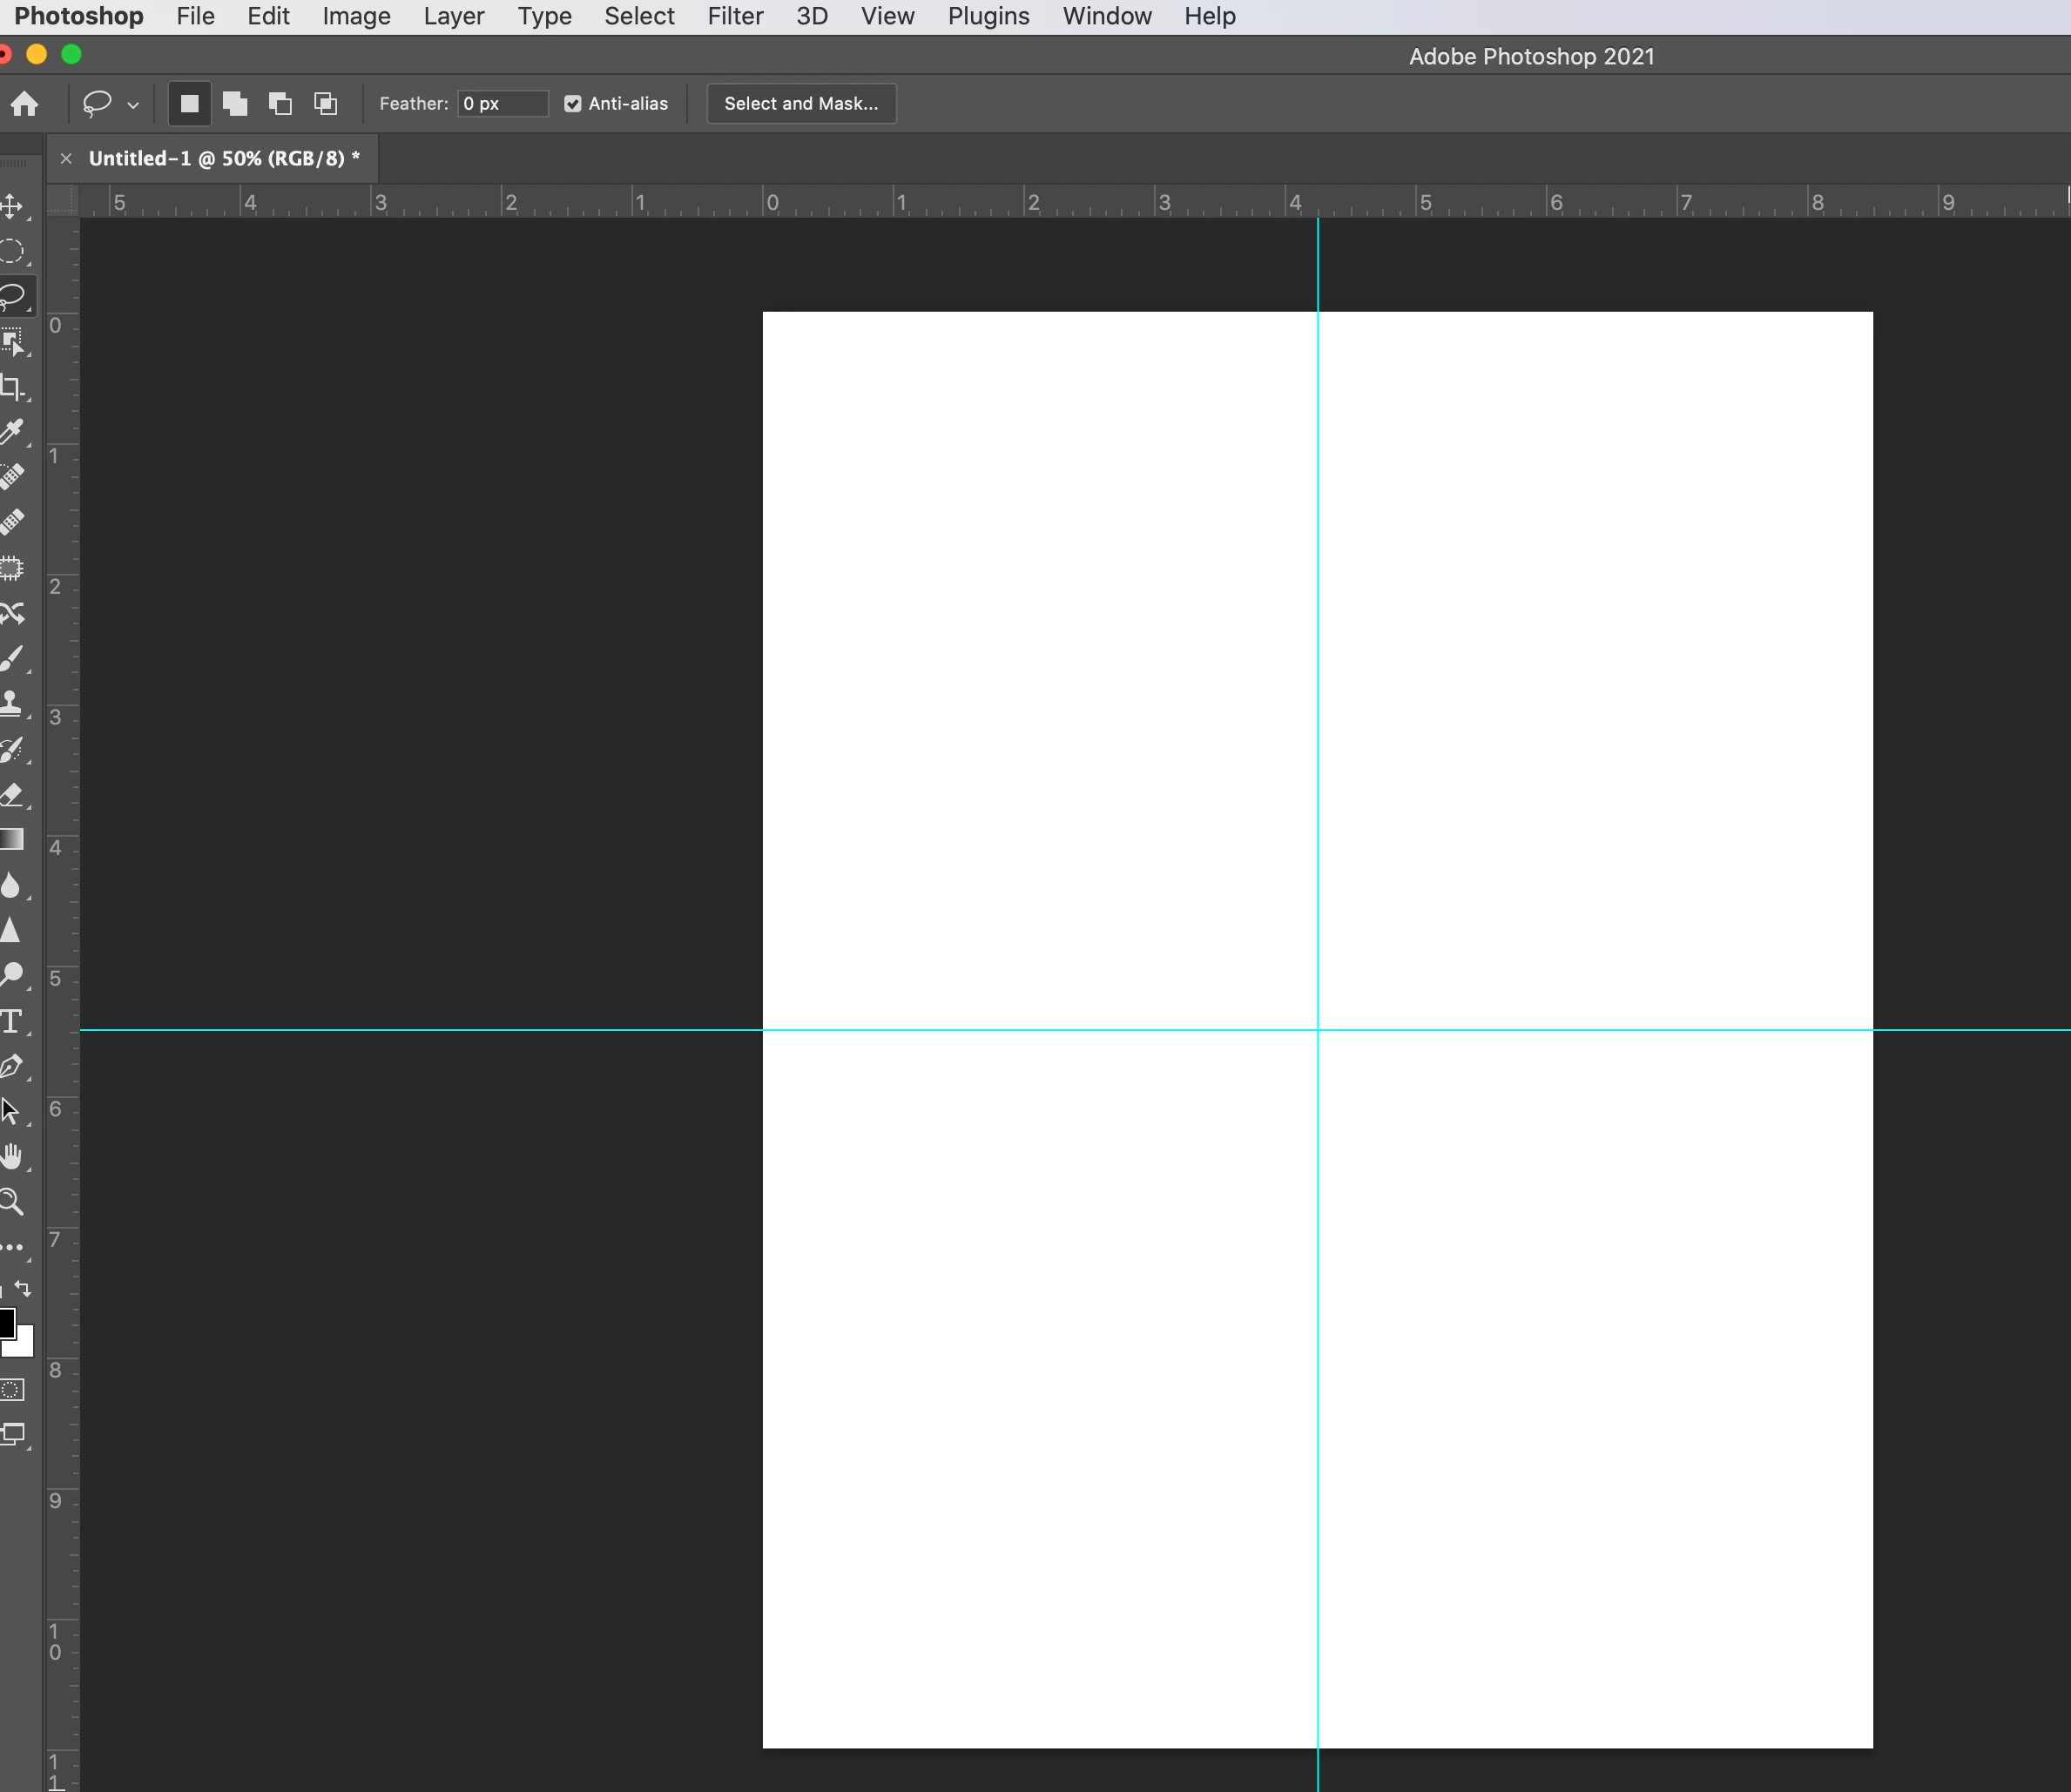This screenshot has width=2071, height=1792.
Task: Open the white background color swatch
Action: pyautogui.click(x=24, y=1346)
